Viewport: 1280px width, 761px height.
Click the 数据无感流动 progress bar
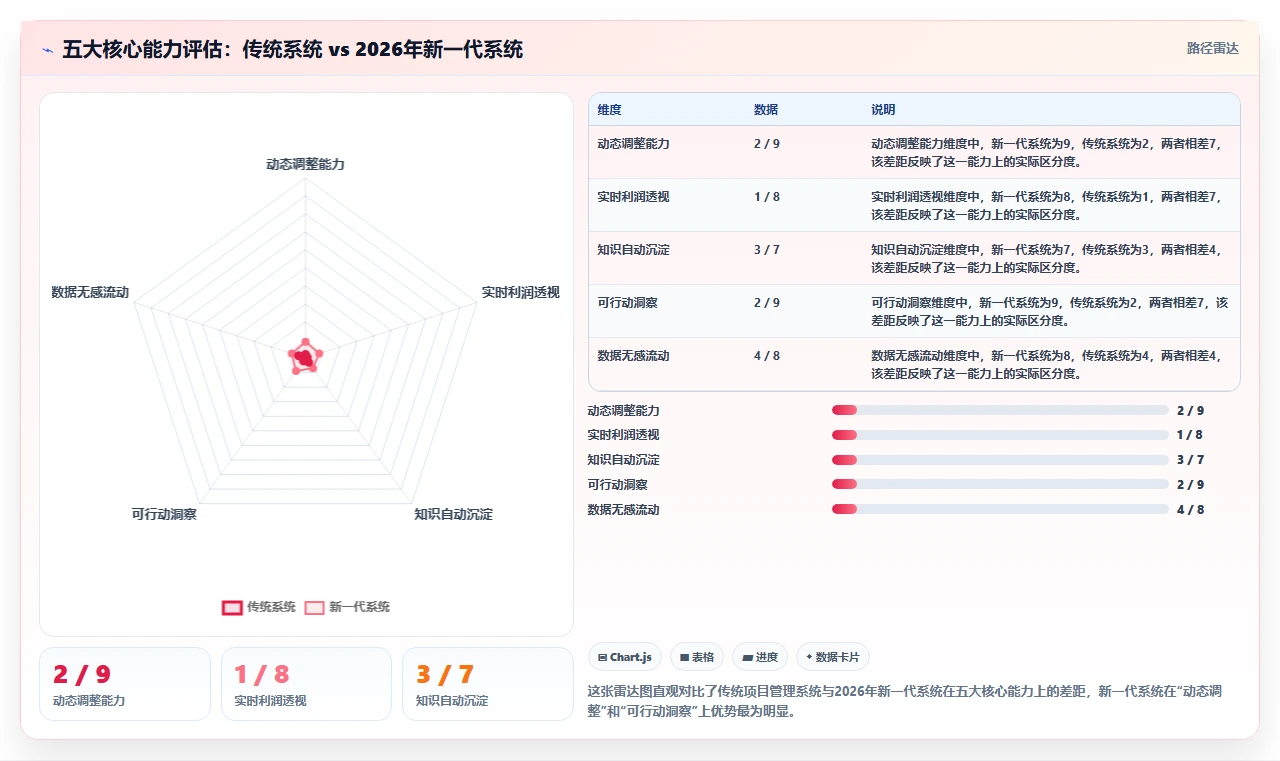1000,510
